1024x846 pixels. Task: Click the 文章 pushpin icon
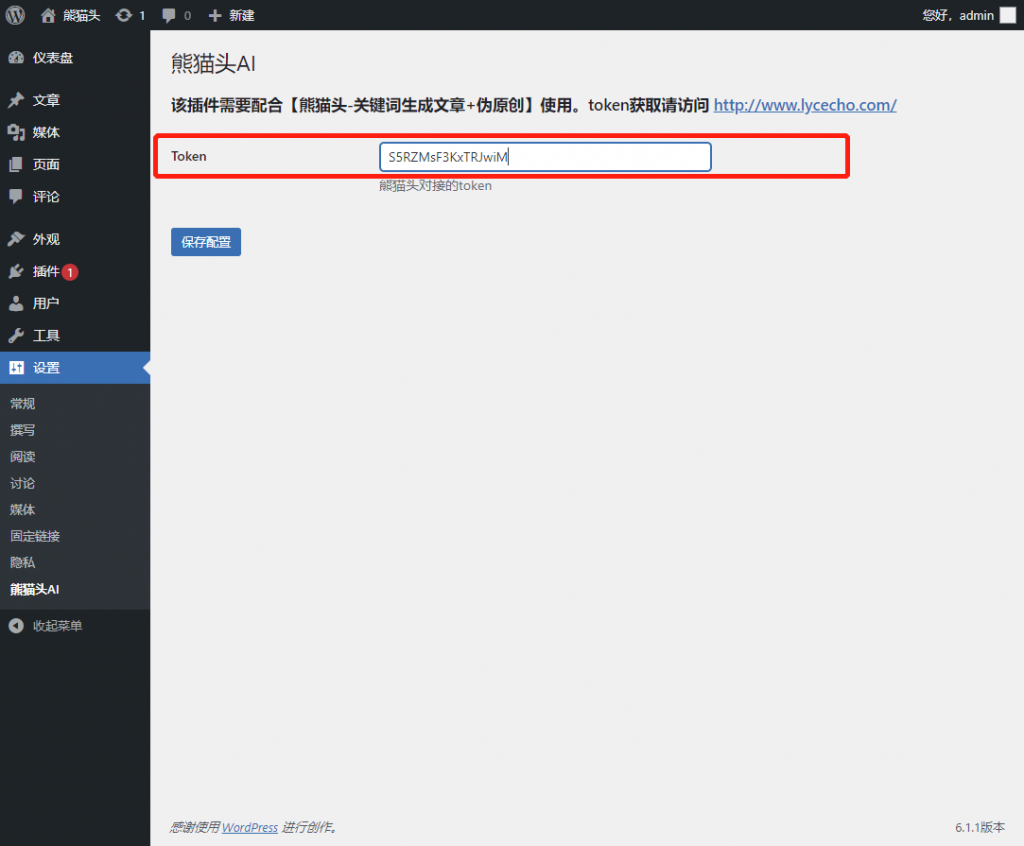point(16,100)
